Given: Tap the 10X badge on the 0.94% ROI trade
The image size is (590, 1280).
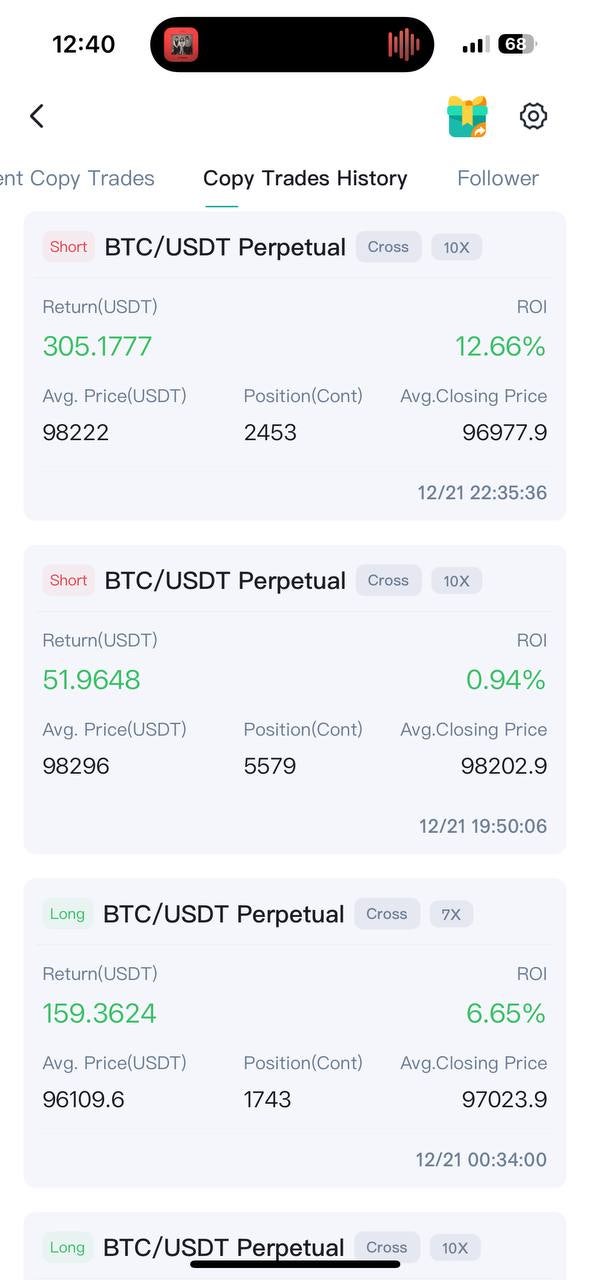Looking at the screenshot, I should pyautogui.click(x=456, y=581).
